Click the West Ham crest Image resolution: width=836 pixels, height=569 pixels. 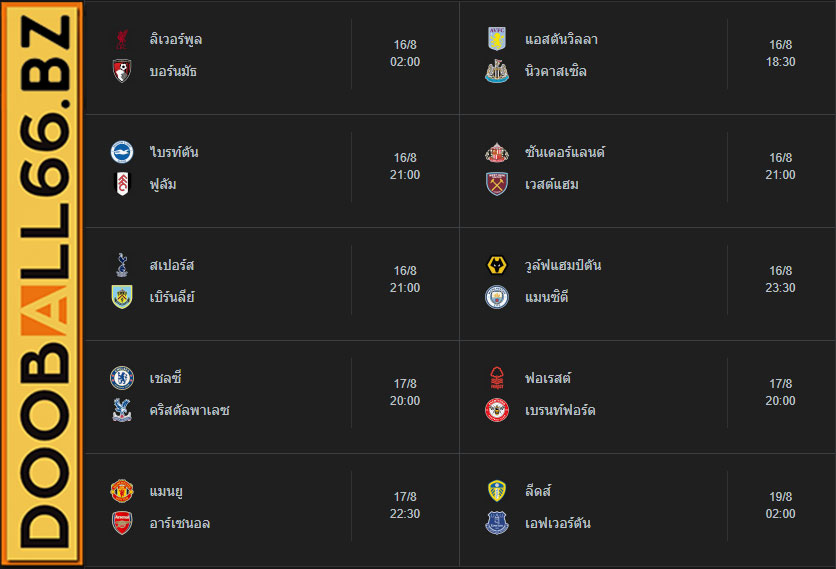[497, 184]
